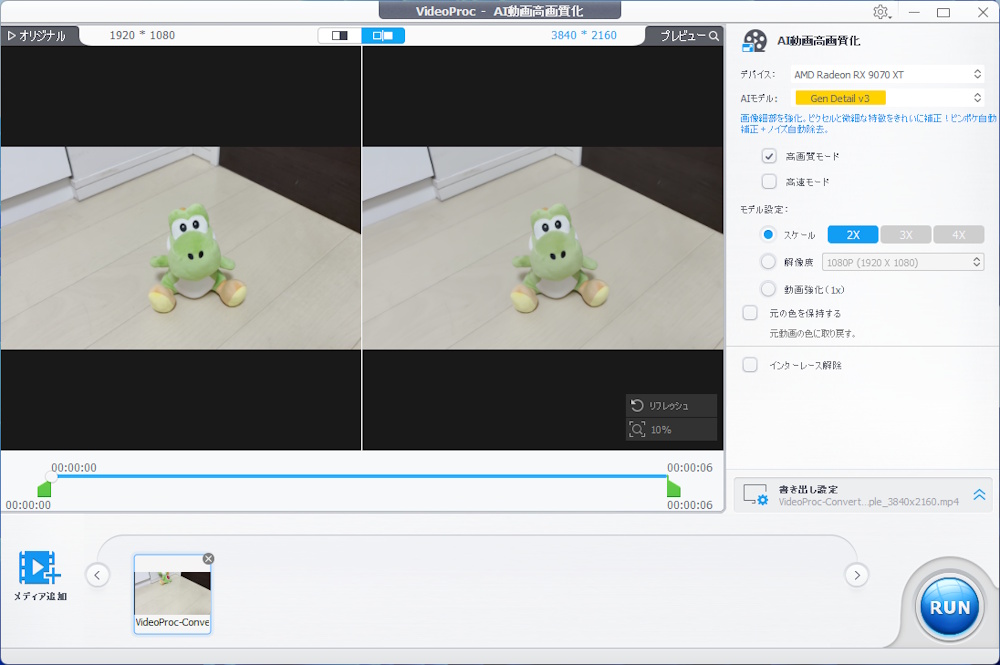Viewport: 1000px width, 665px height.
Task: Click the プレビュー tab label
Action: [x=682, y=36]
